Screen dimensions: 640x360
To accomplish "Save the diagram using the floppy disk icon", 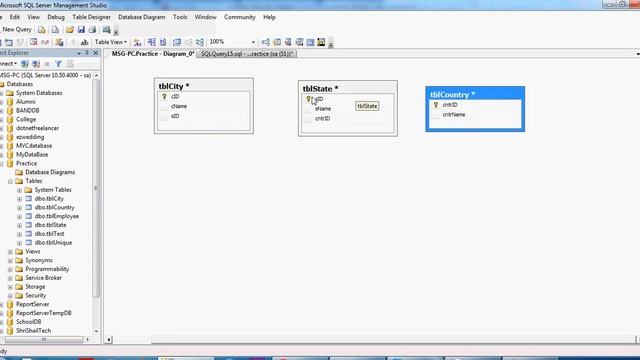I will (81, 29).
